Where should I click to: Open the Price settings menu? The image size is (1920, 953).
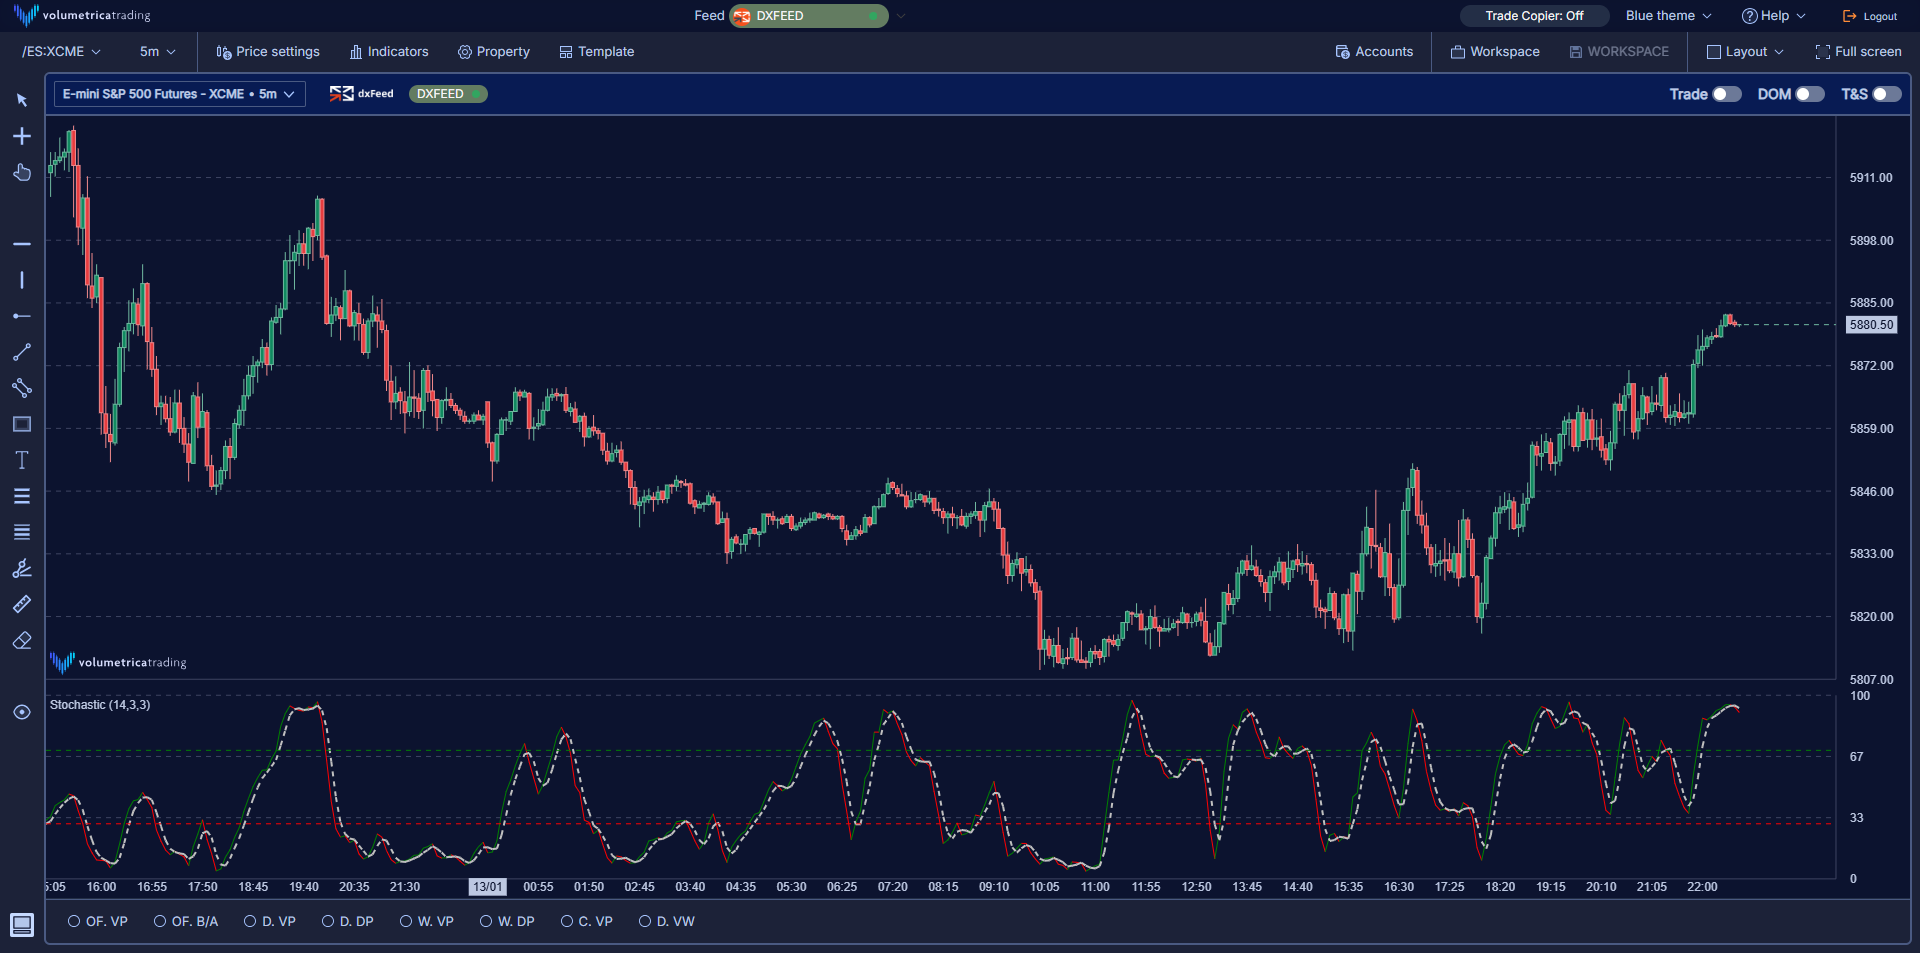point(268,52)
